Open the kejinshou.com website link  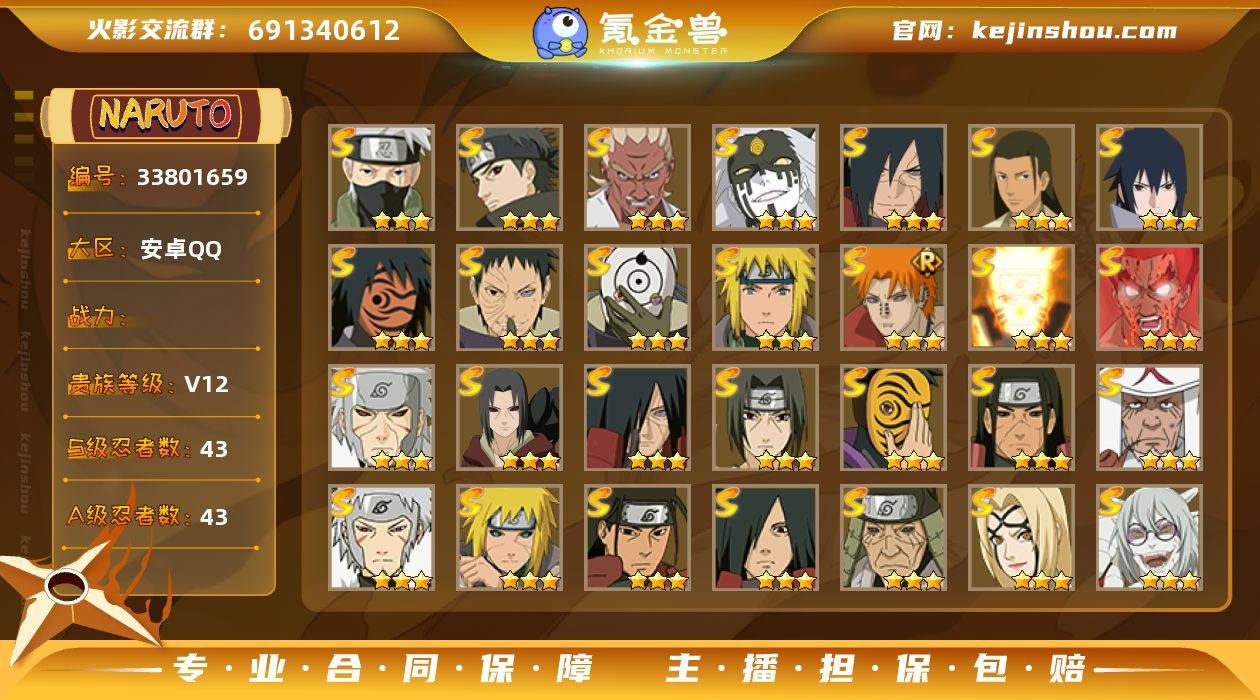coord(1075,31)
